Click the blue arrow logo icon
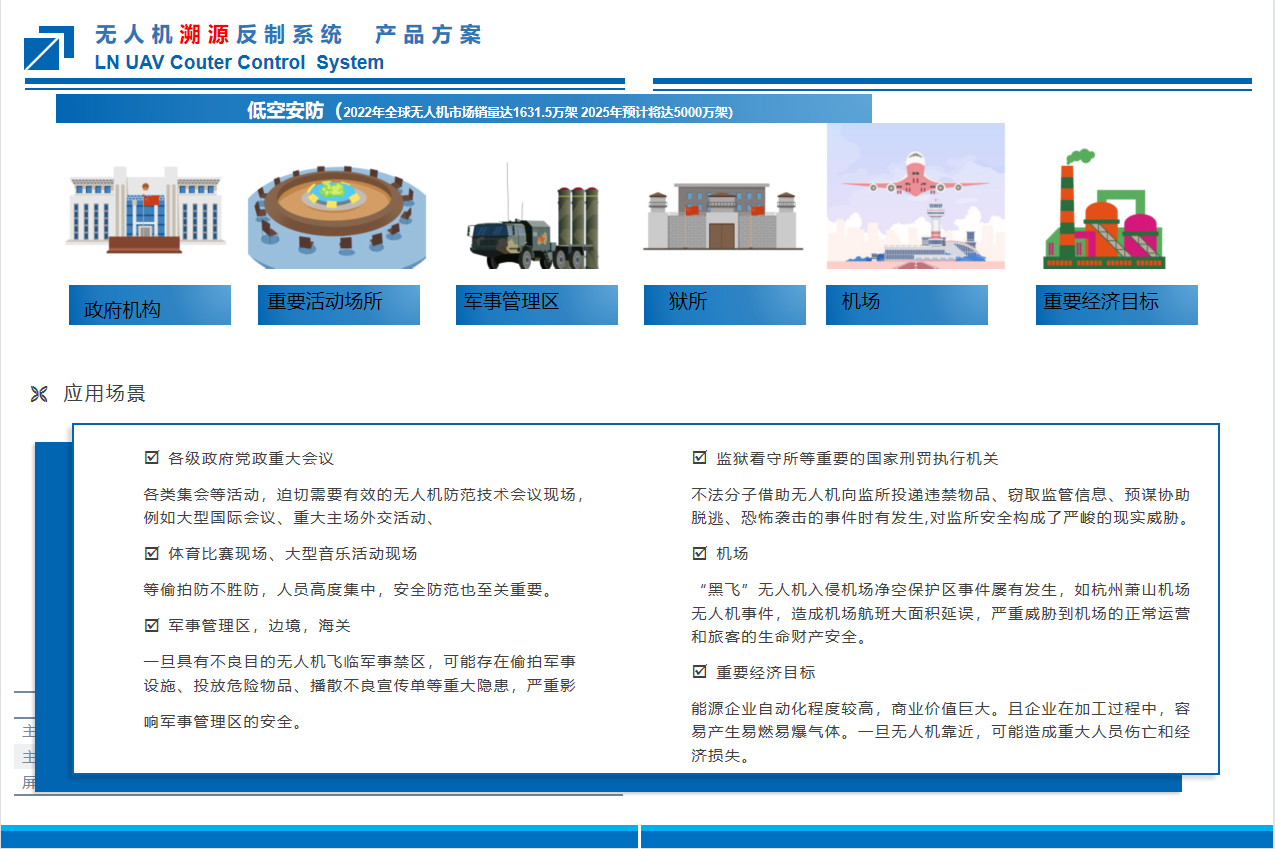 coord(49,48)
